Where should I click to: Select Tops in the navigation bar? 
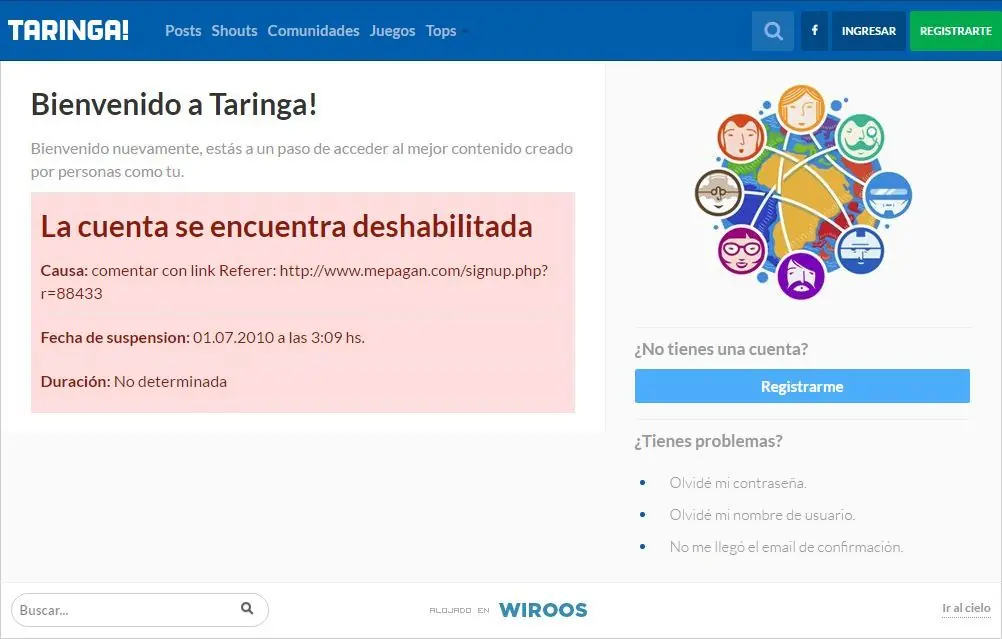[x=441, y=31]
